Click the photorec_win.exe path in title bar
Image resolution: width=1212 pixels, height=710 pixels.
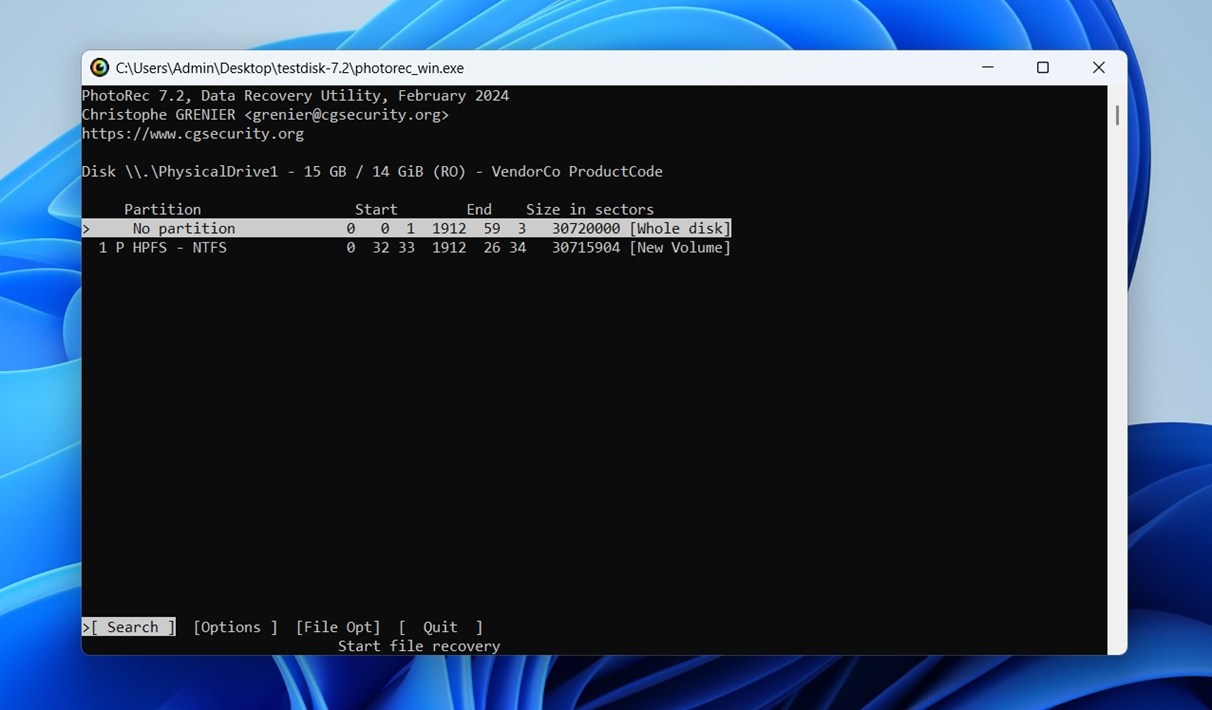(x=289, y=67)
